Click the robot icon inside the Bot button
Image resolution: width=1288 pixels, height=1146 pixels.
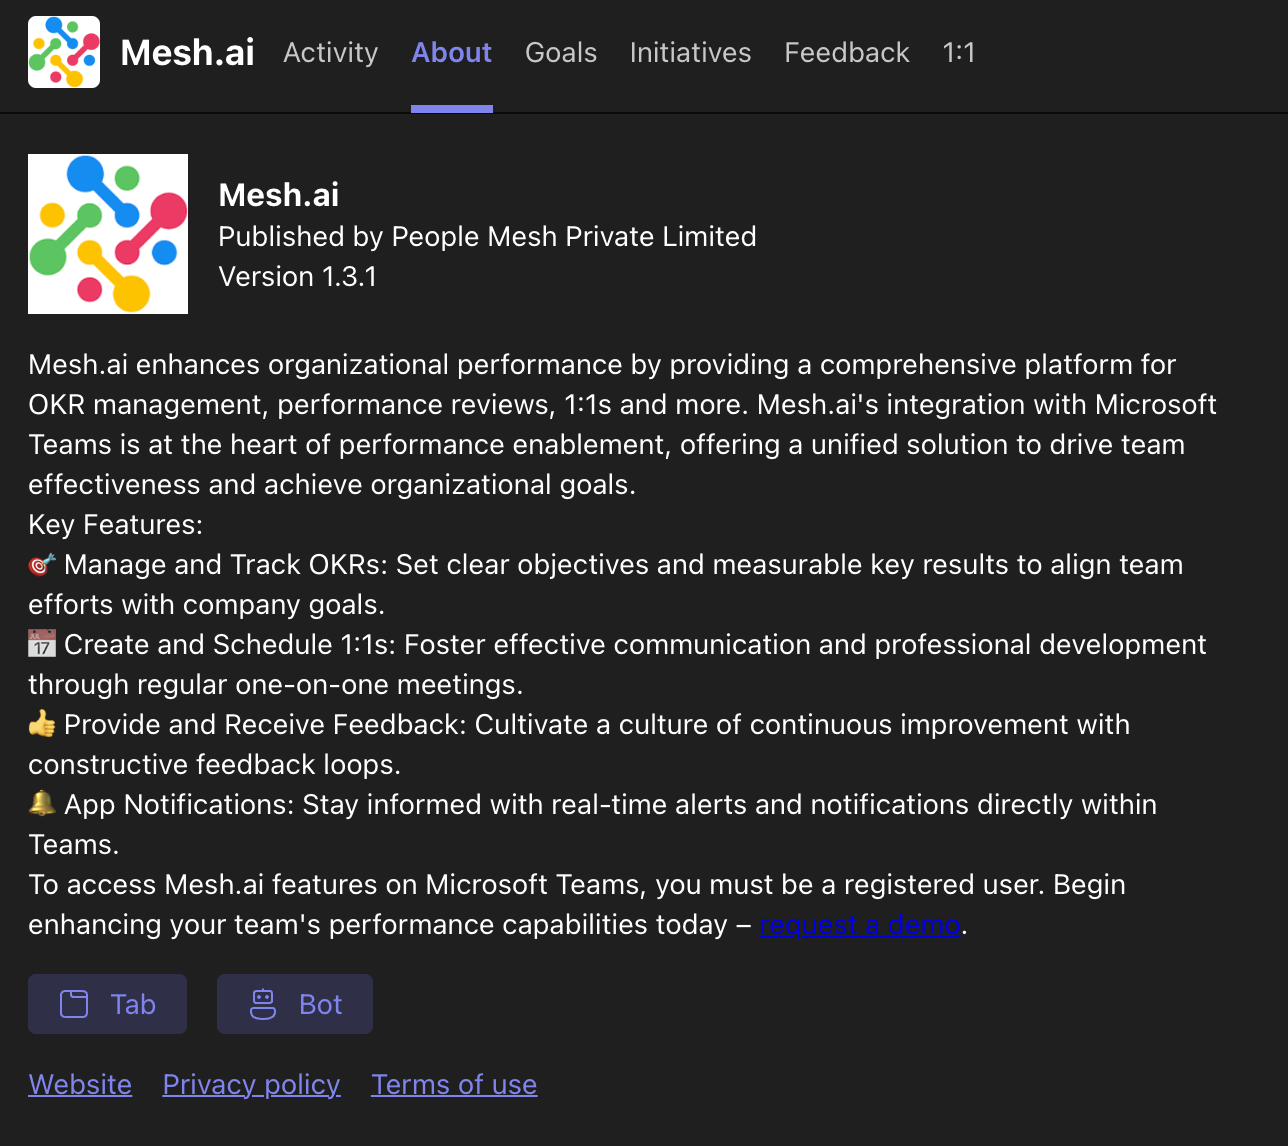coord(262,1003)
